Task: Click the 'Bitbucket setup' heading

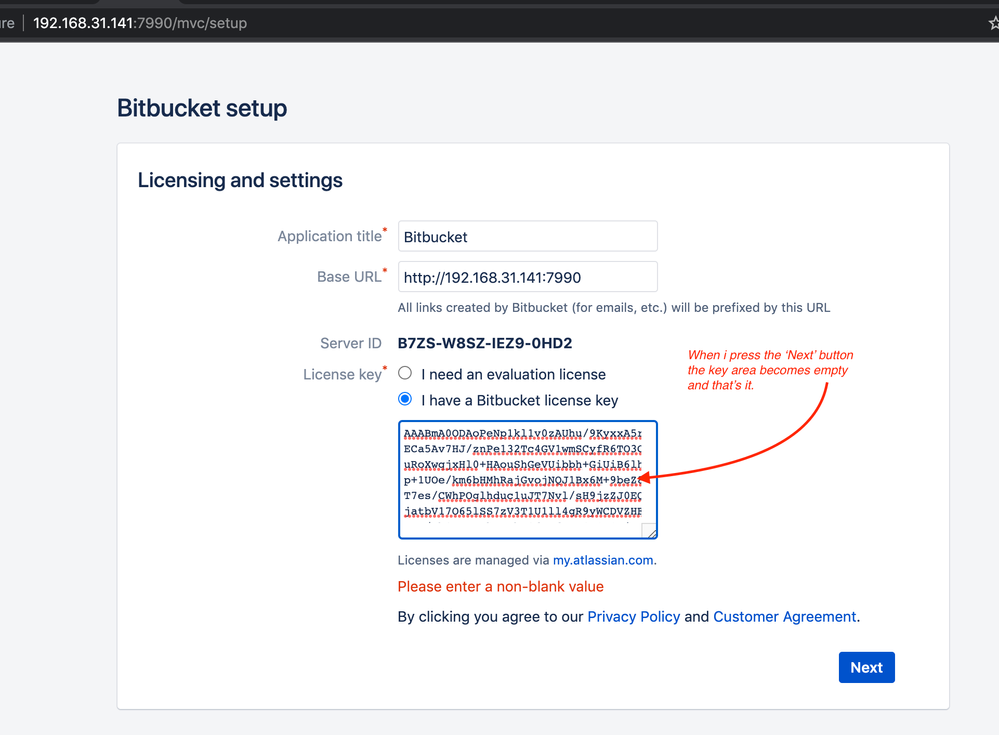Action: 202,108
